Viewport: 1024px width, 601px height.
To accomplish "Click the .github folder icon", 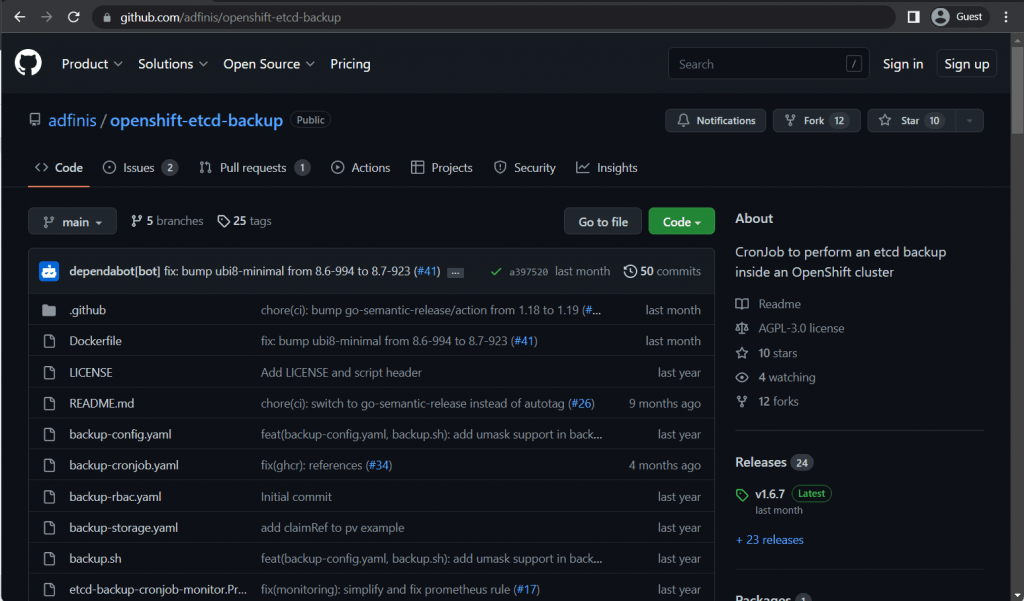I will tap(49, 310).
